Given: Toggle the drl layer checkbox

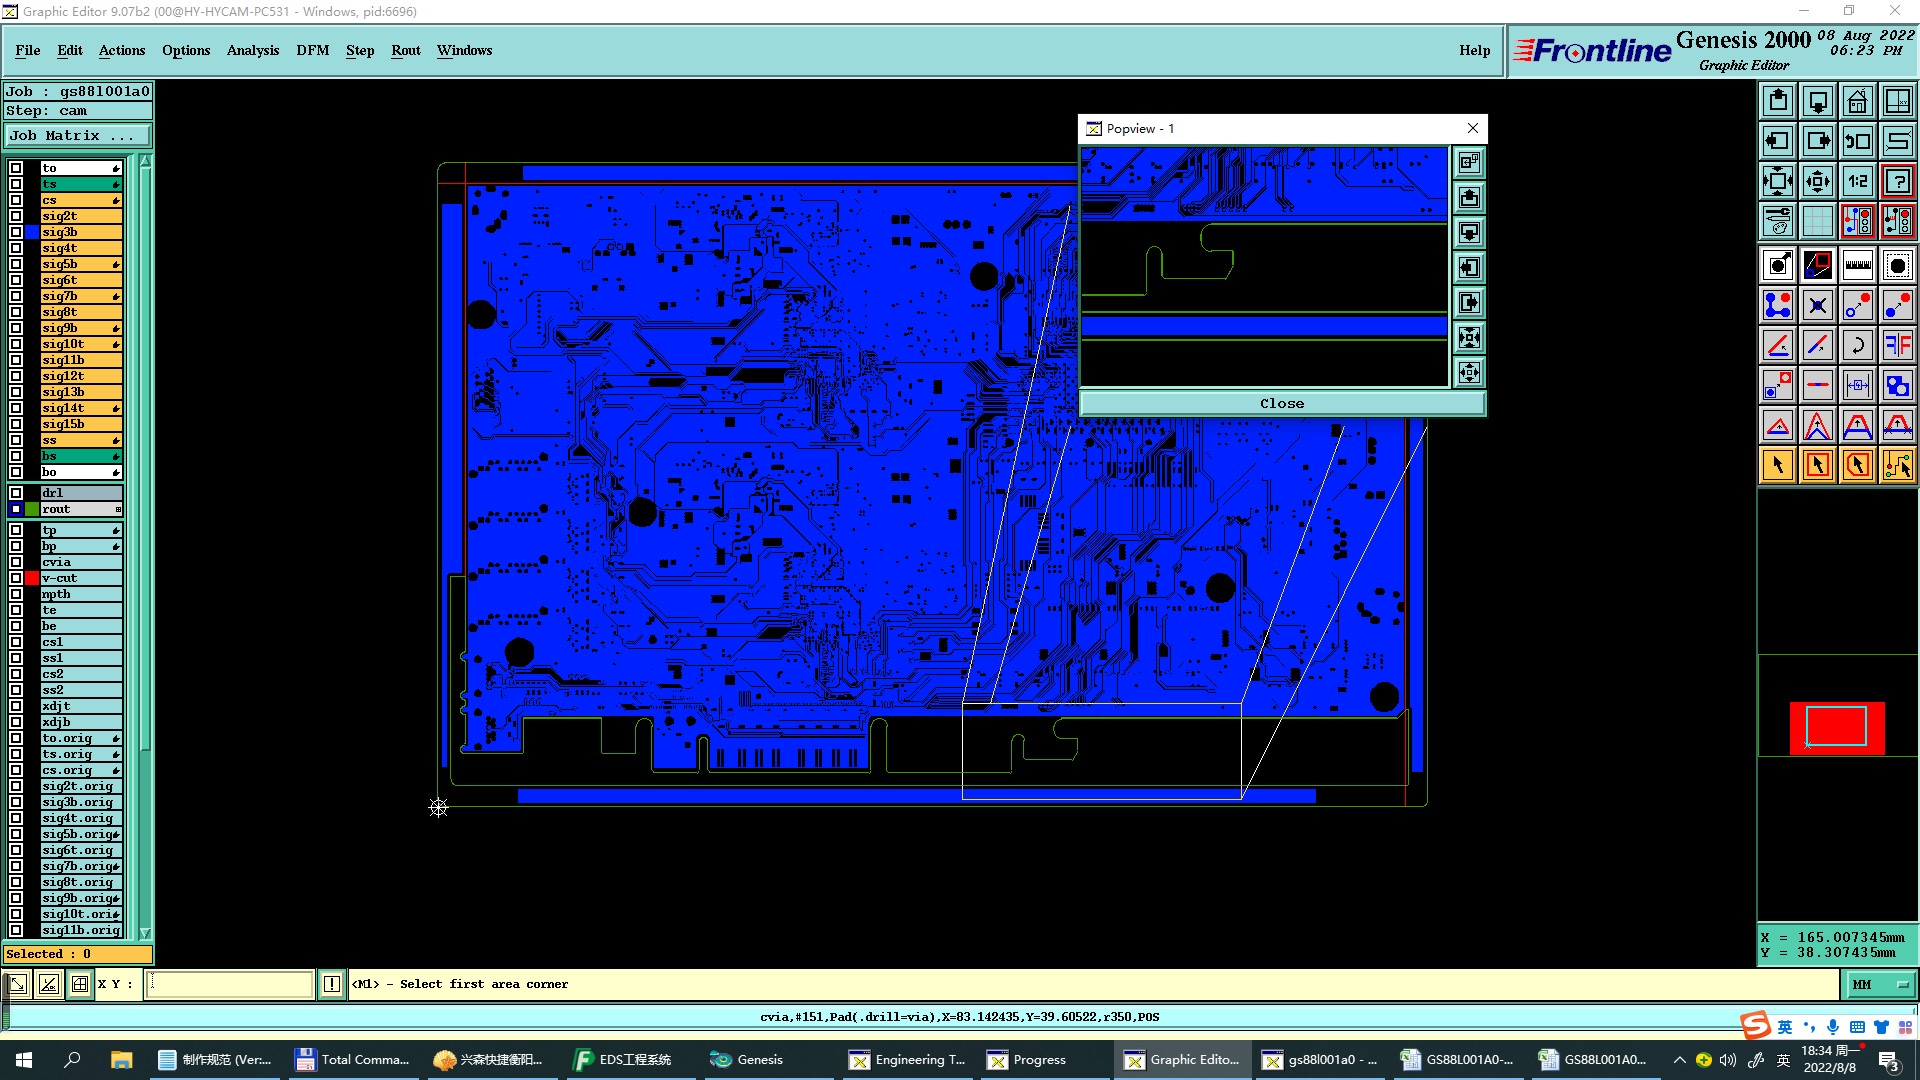Looking at the screenshot, I should click(16, 493).
